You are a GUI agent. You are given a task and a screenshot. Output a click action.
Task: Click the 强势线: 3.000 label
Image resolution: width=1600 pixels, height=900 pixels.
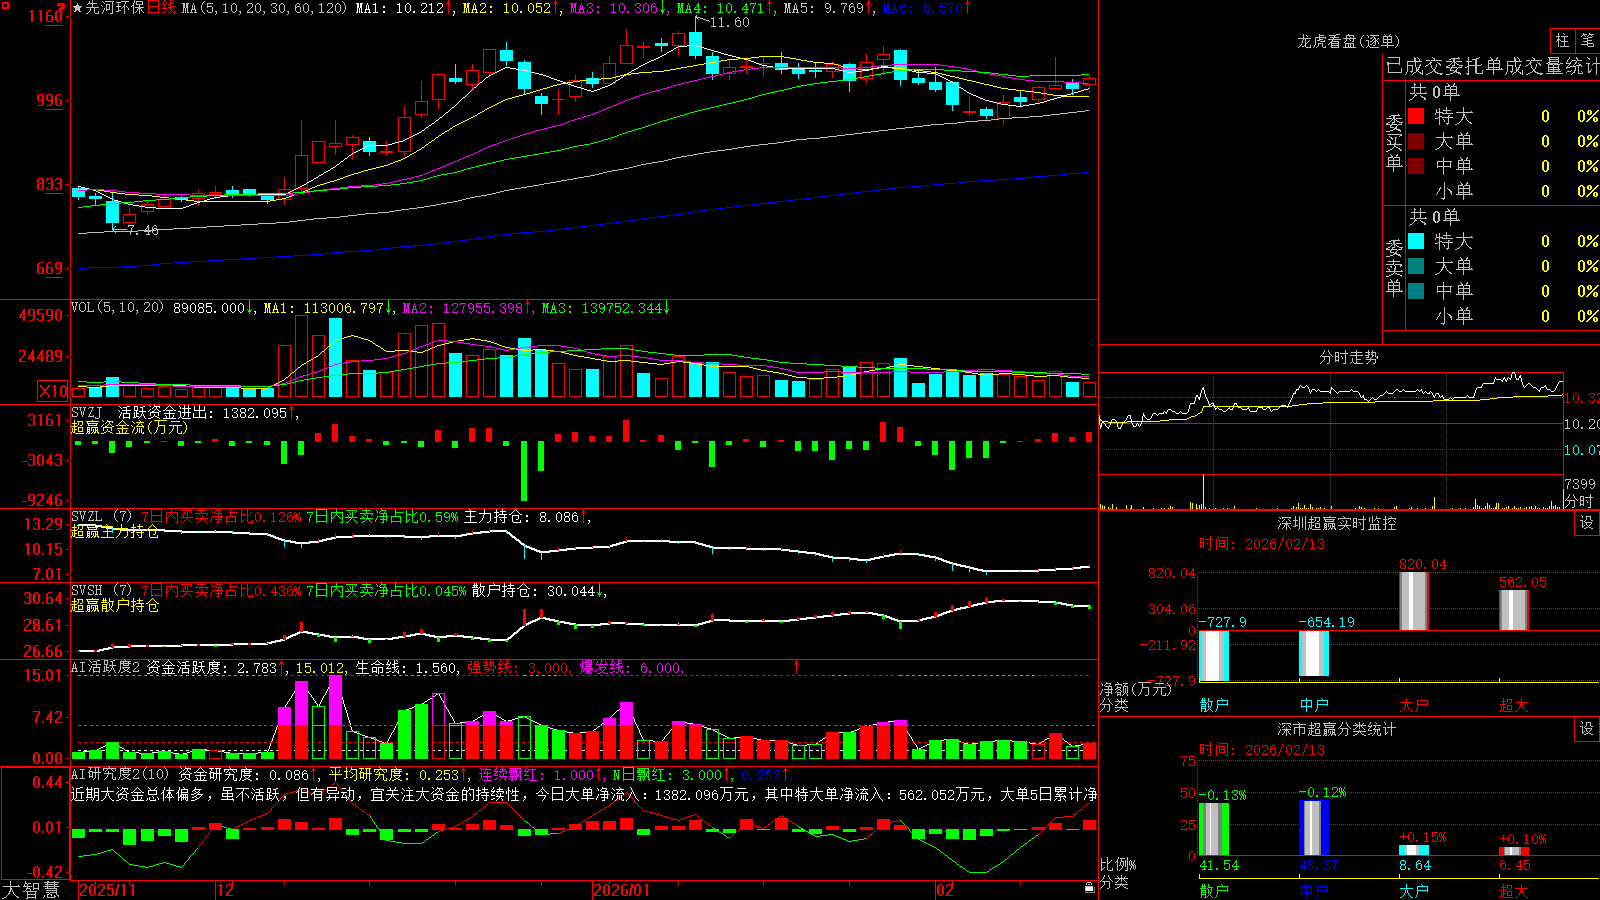click(x=518, y=668)
